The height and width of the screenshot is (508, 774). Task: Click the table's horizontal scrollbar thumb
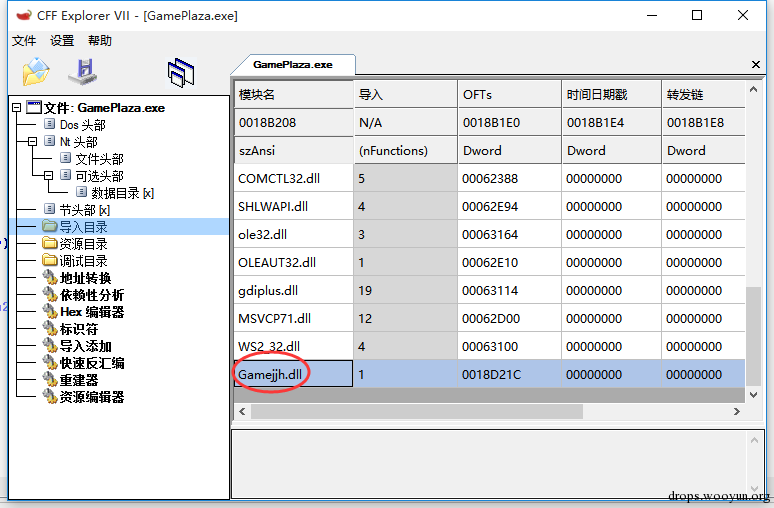point(417,411)
